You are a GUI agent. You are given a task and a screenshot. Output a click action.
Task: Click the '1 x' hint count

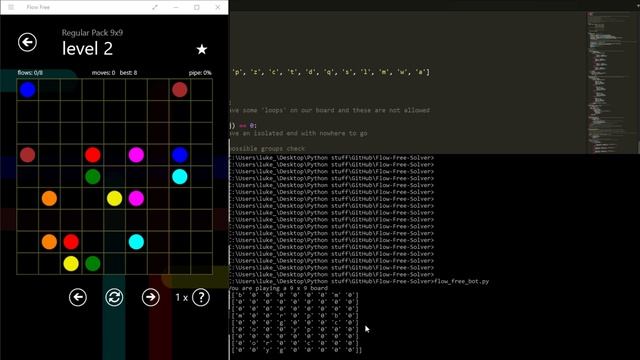click(x=182, y=298)
